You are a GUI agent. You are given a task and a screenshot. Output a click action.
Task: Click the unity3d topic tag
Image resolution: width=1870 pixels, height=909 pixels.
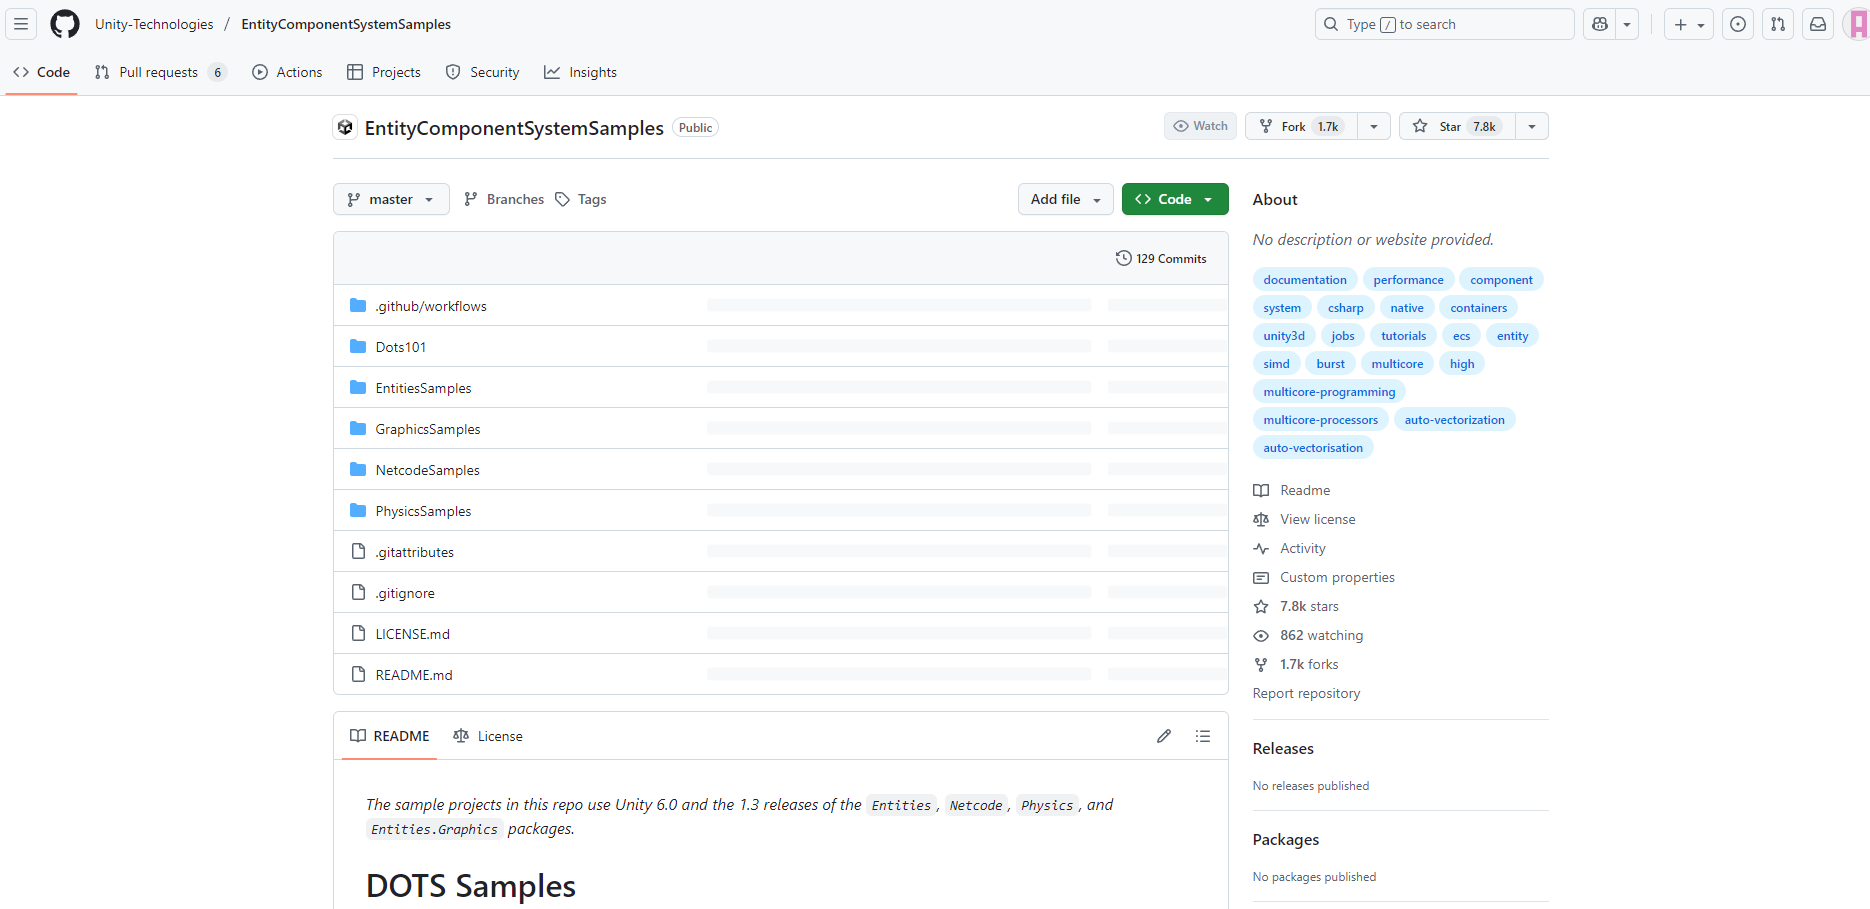1284,336
